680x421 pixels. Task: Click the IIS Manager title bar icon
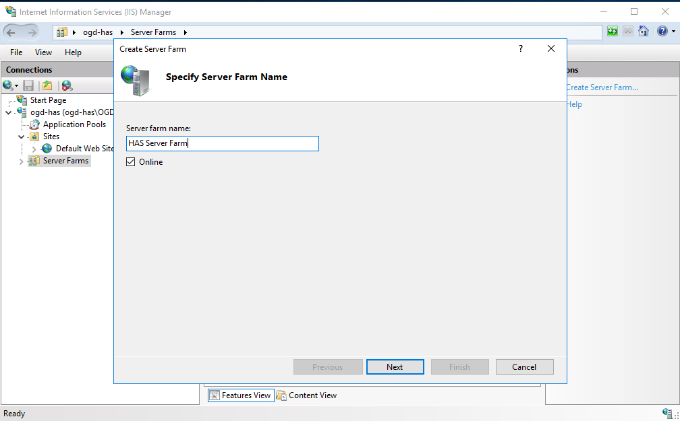[10, 11]
